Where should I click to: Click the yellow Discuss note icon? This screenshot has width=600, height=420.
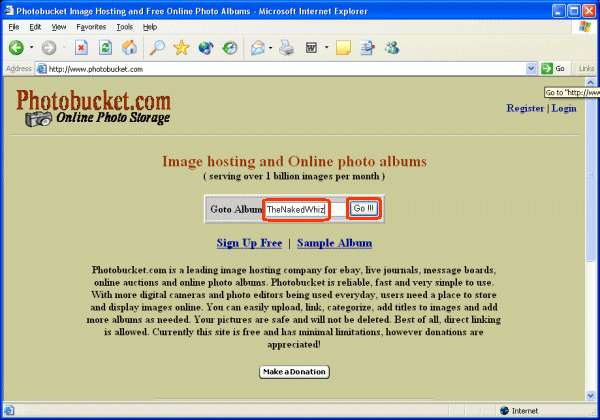(x=343, y=48)
